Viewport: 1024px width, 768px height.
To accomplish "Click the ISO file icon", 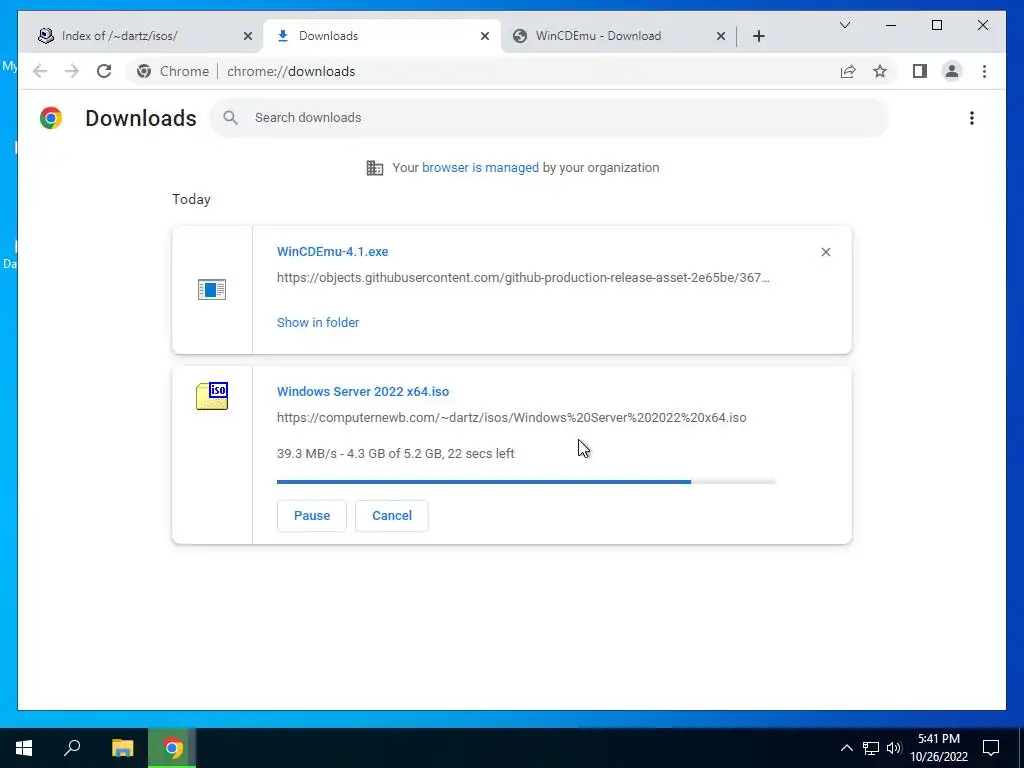I will click(212, 396).
